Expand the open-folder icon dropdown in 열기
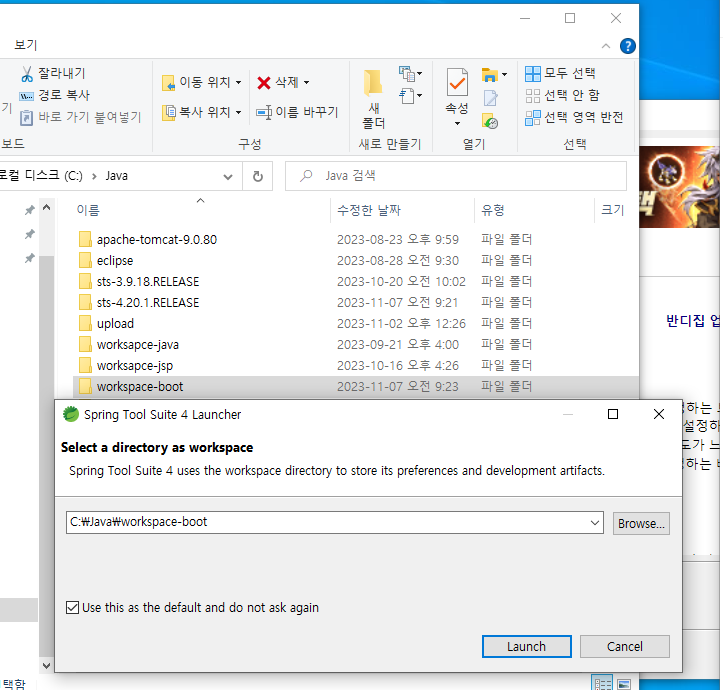This screenshot has height=690, width=723. pyautogui.click(x=504, y=75)
